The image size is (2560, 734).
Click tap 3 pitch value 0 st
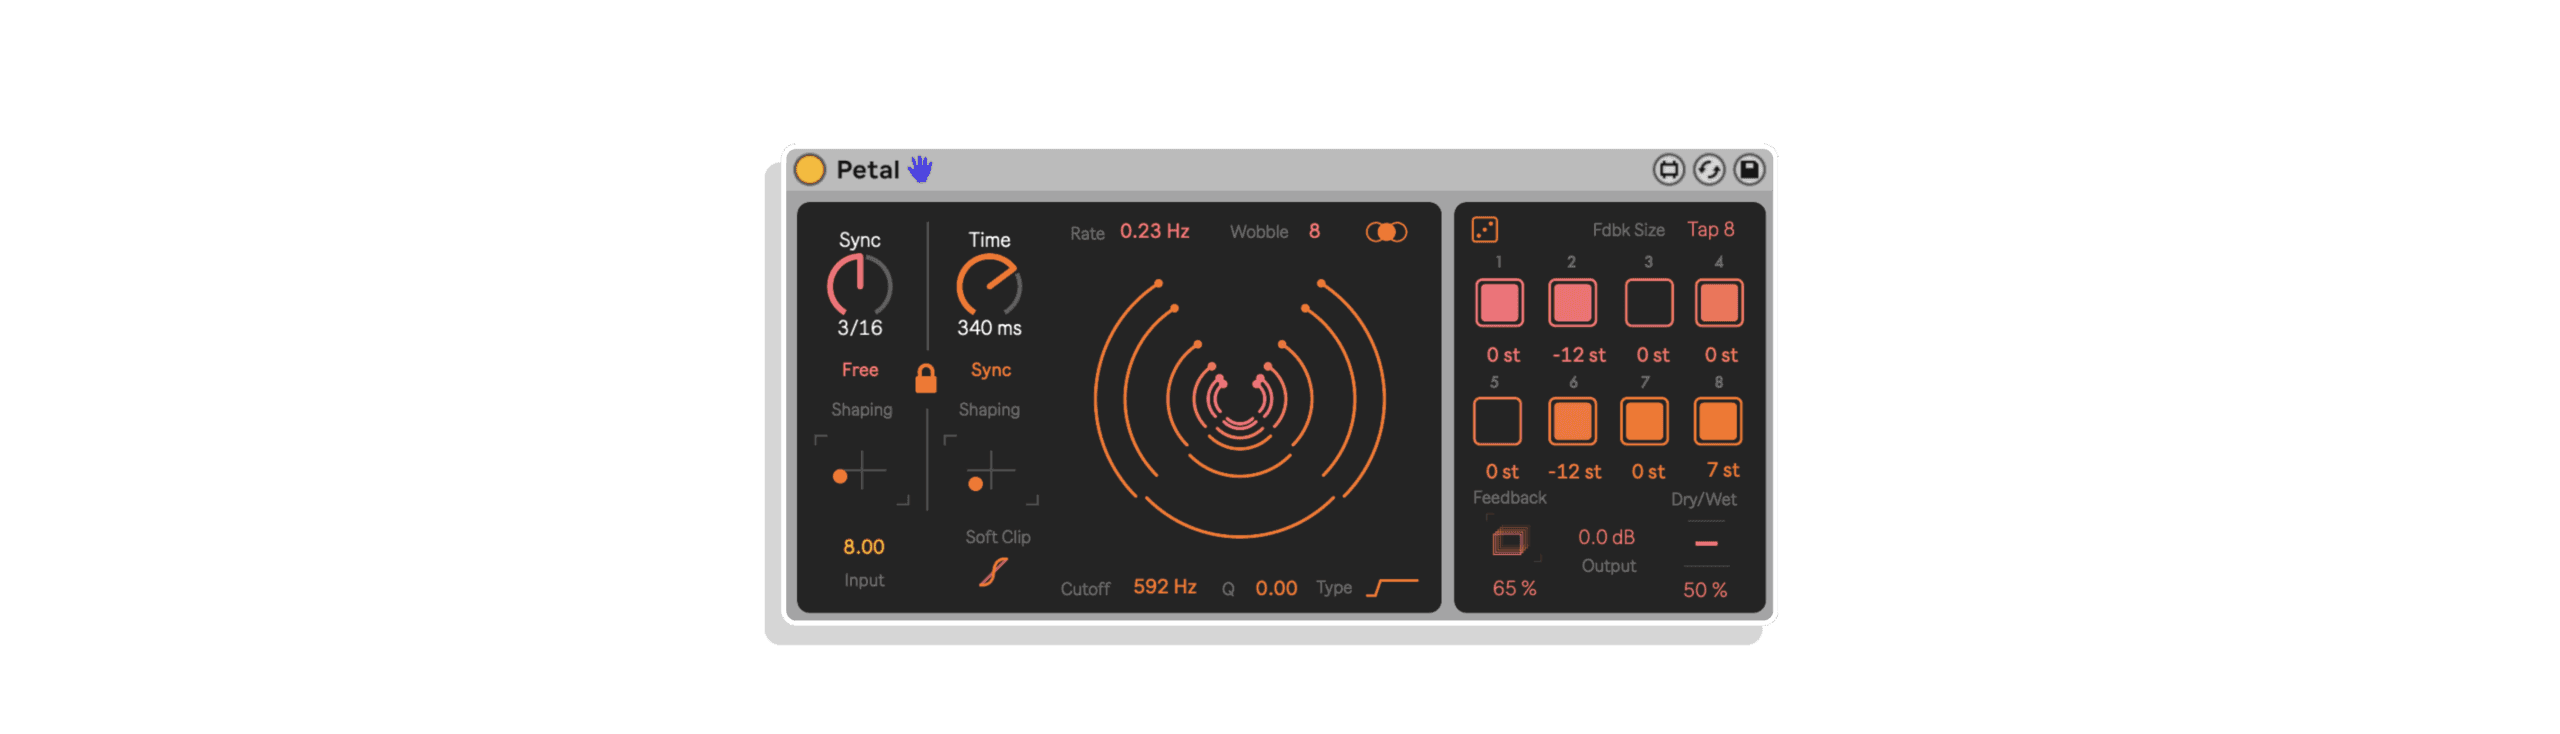point(1652,355)
